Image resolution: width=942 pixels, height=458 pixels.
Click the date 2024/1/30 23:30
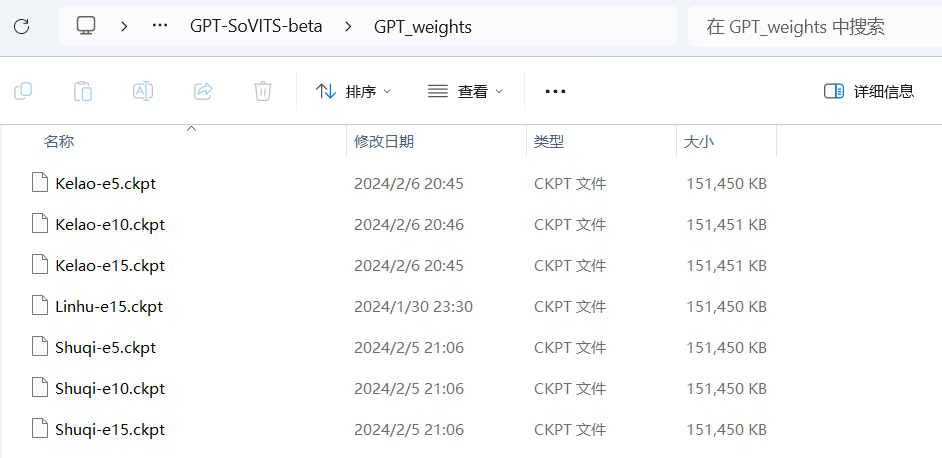pyautogui.click(x=413, y=307)
